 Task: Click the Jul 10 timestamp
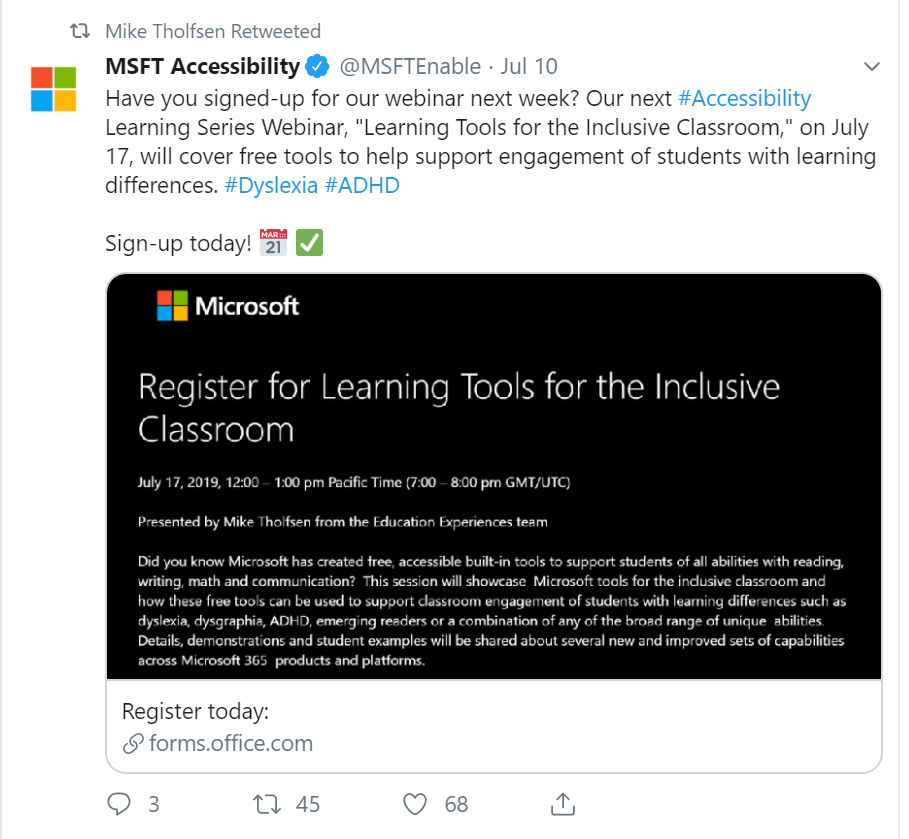(x=527, y=67)
